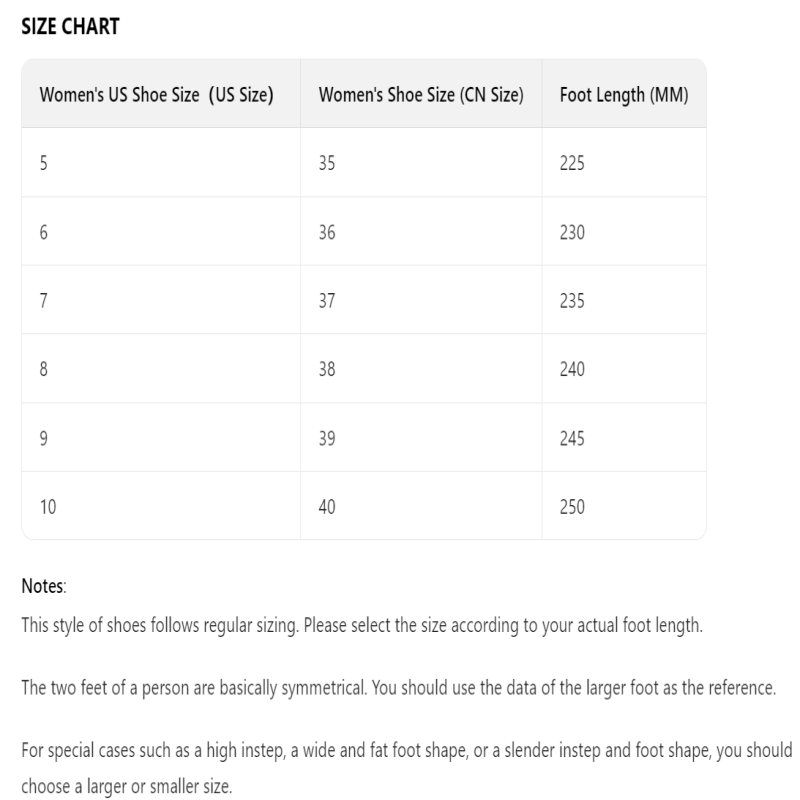Click the note about using the larger foot
800x800 pixels.
click(x=400, y=689)
